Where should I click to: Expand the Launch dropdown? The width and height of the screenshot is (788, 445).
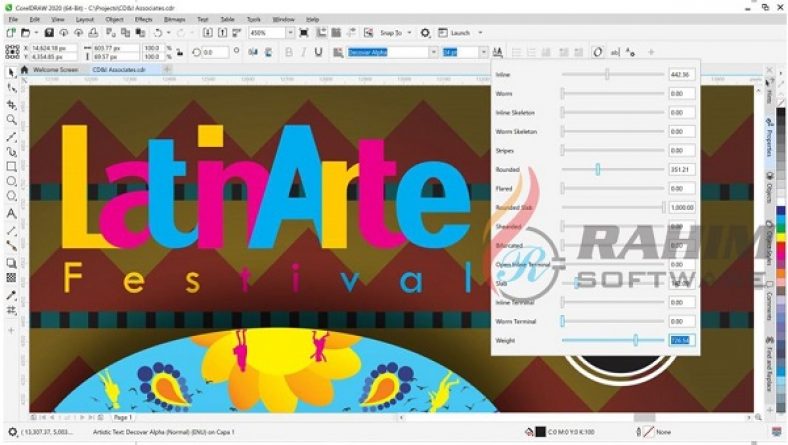coord(480,33)
